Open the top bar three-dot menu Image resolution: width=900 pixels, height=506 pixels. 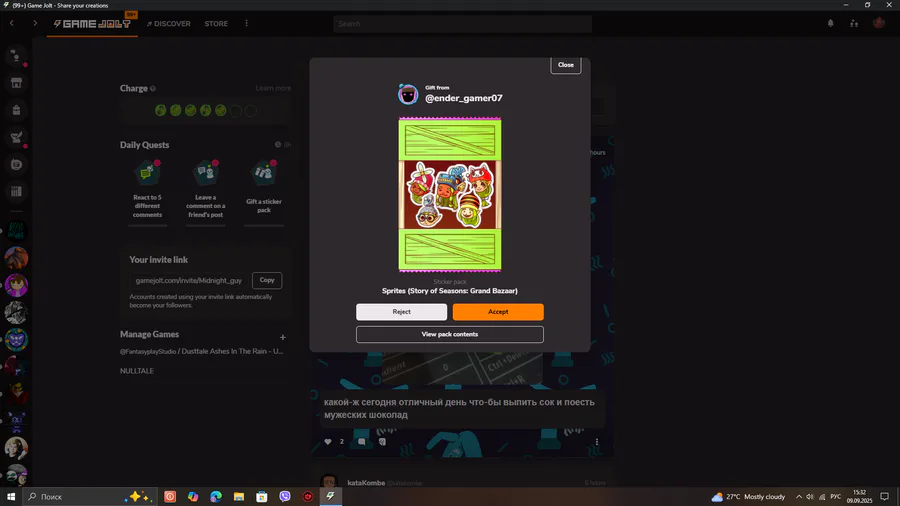coord(246,24)
